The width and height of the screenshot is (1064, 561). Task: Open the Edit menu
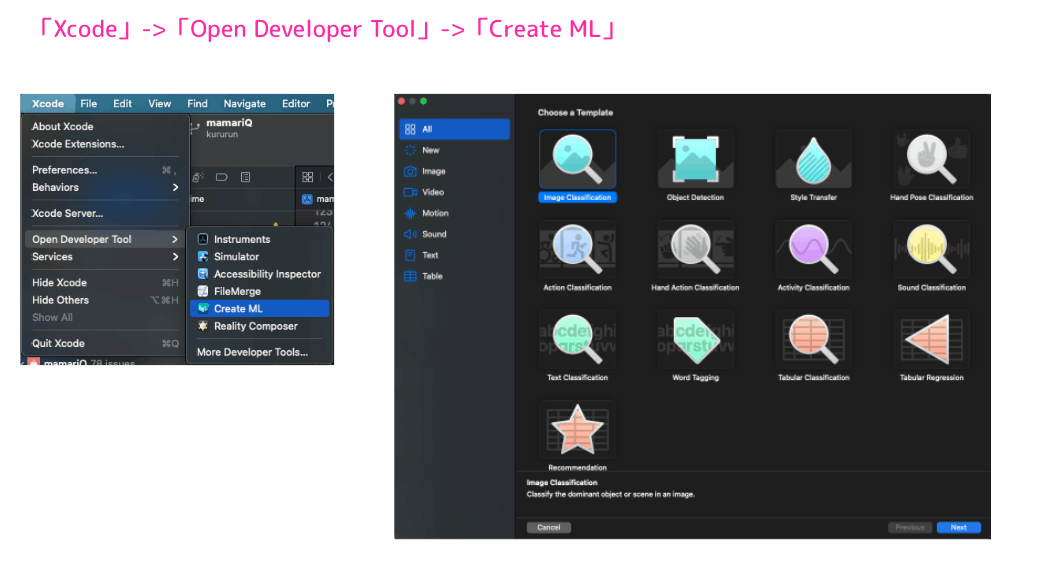pyautogui.click(x=122, y=104)
